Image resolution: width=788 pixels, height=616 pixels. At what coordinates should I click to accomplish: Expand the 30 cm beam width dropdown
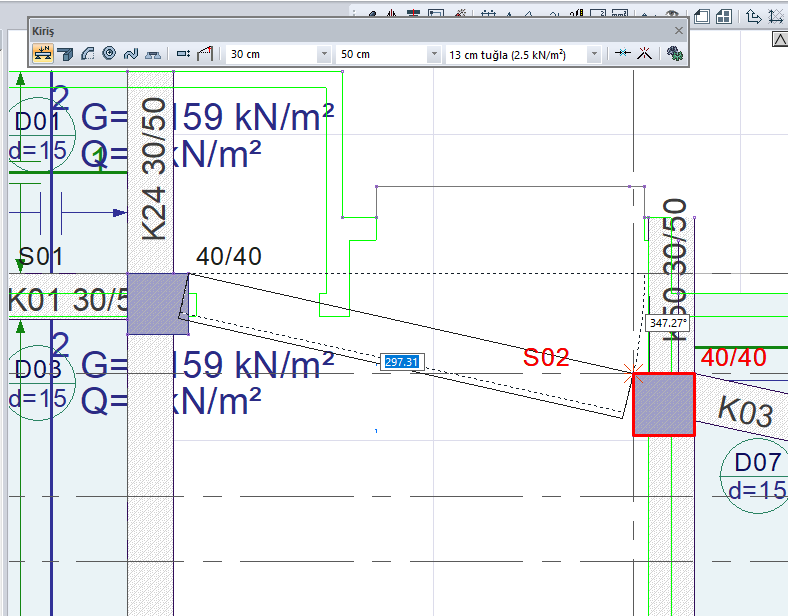click(323, 54)
